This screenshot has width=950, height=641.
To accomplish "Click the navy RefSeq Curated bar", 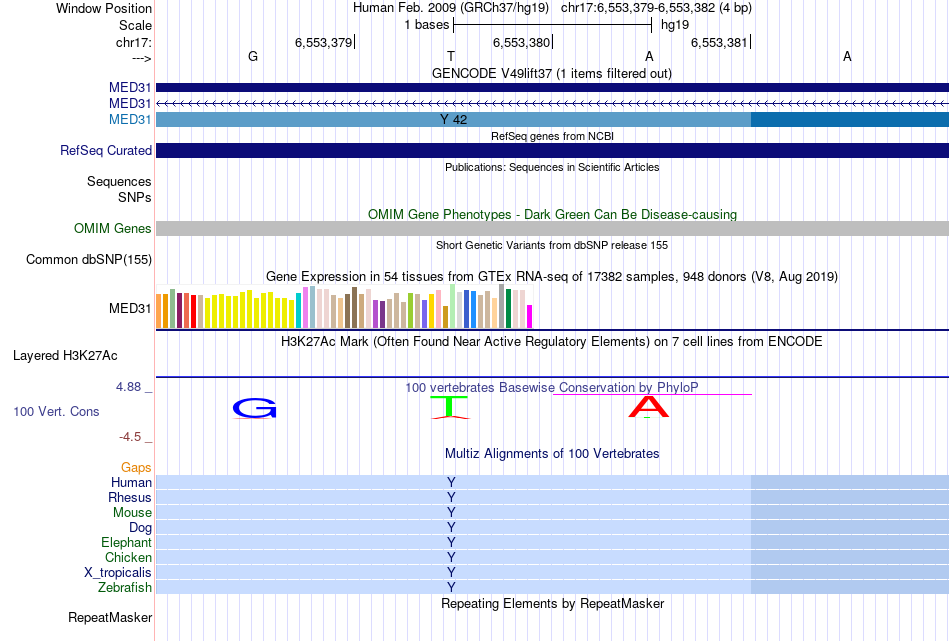I will (x=552, y=150).
